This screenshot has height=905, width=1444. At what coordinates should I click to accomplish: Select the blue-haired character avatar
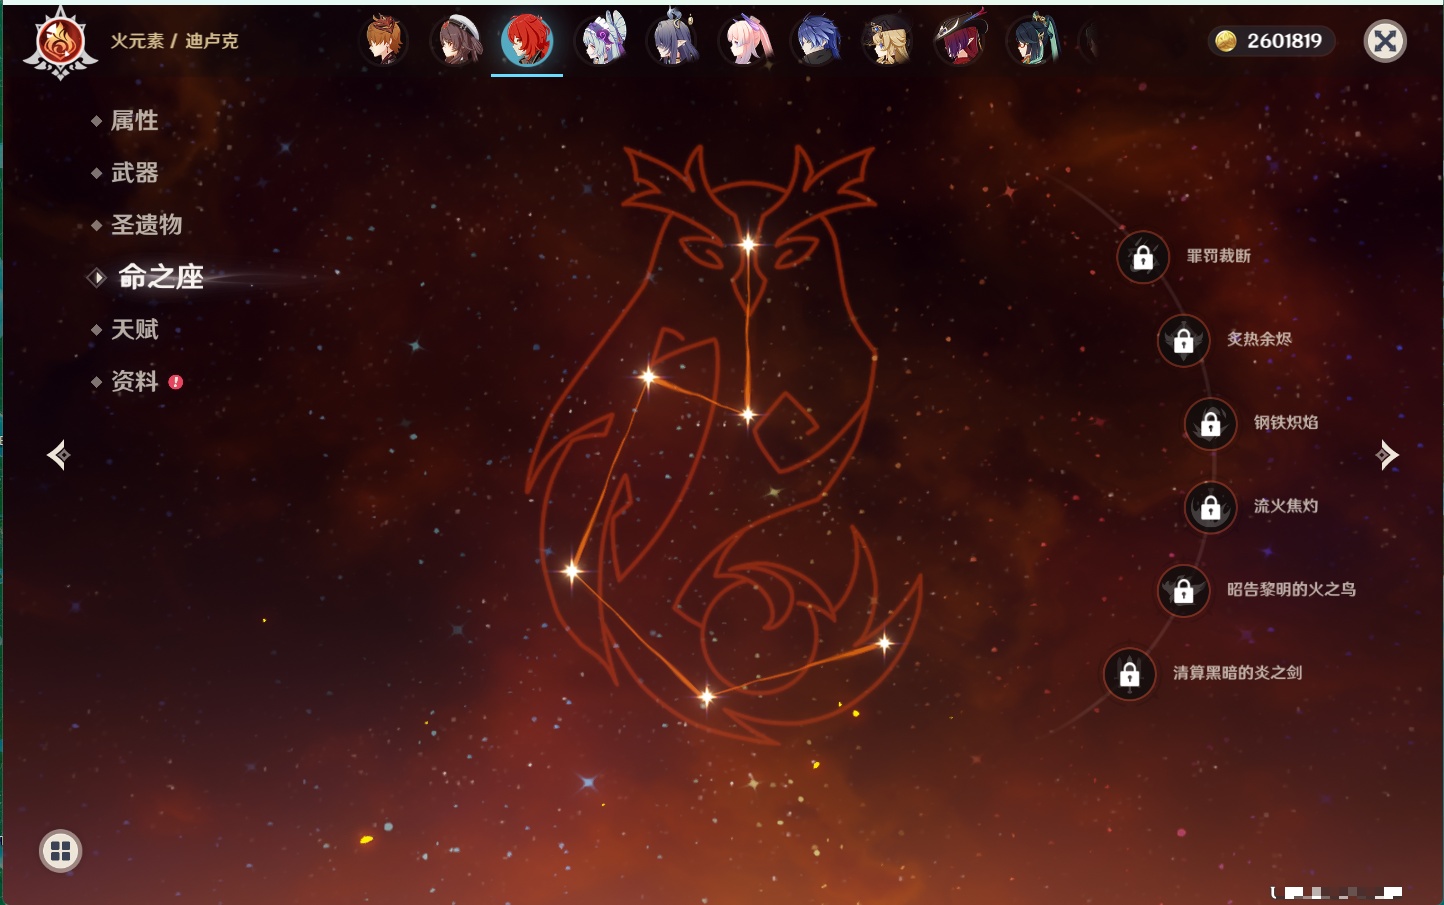(x=817, y=41)
